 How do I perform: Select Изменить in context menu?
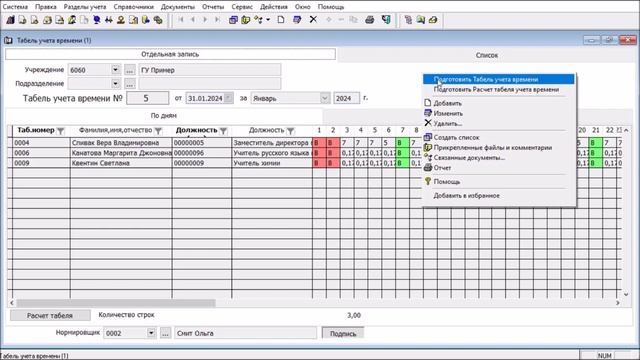pos(498,113)
